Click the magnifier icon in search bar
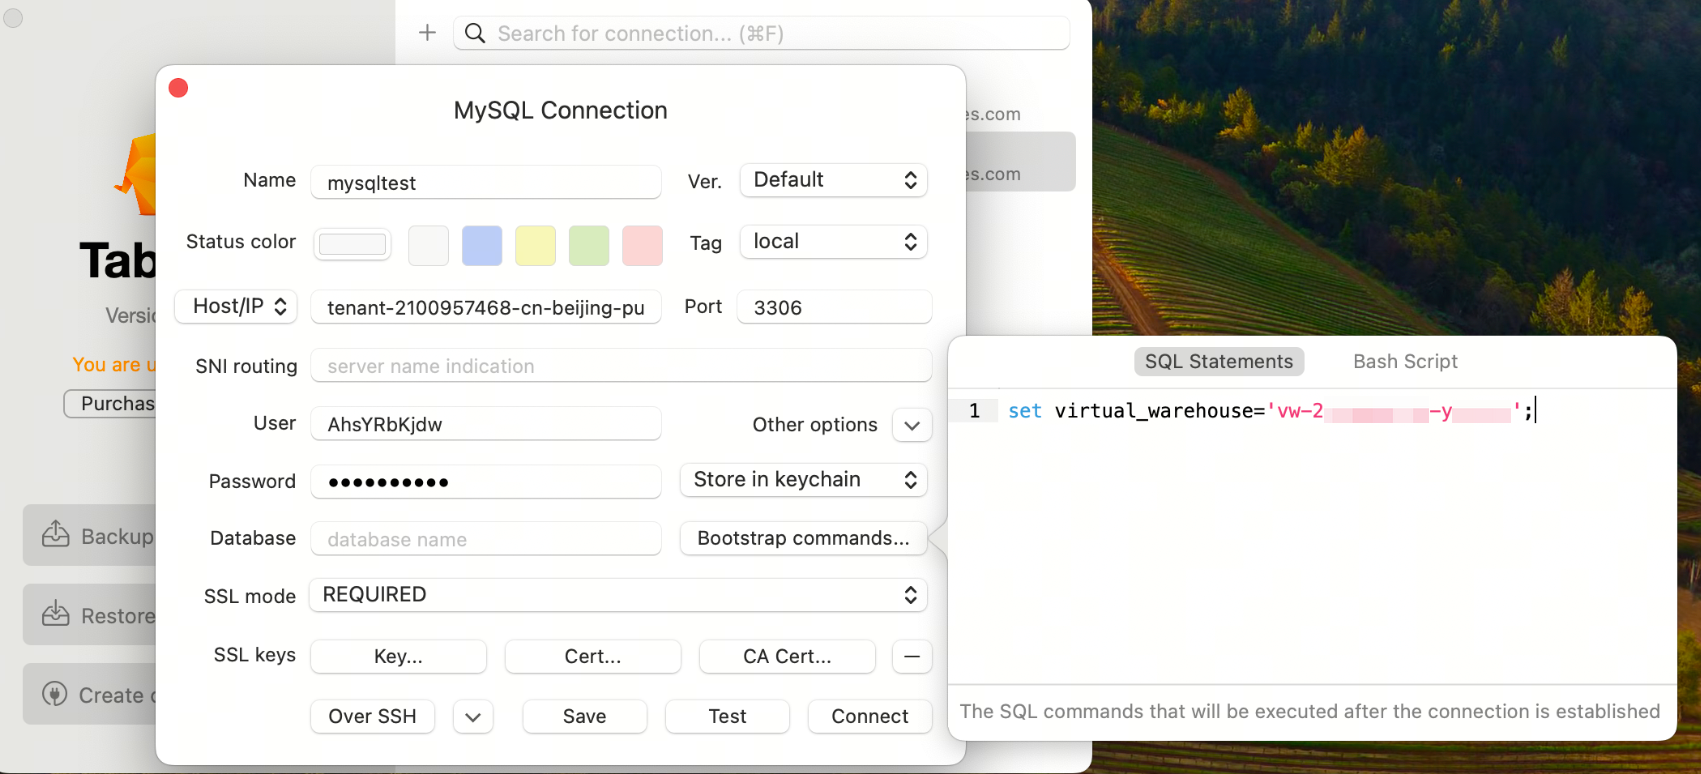The height and width of the screenshot is (774, 1701). 476,33
